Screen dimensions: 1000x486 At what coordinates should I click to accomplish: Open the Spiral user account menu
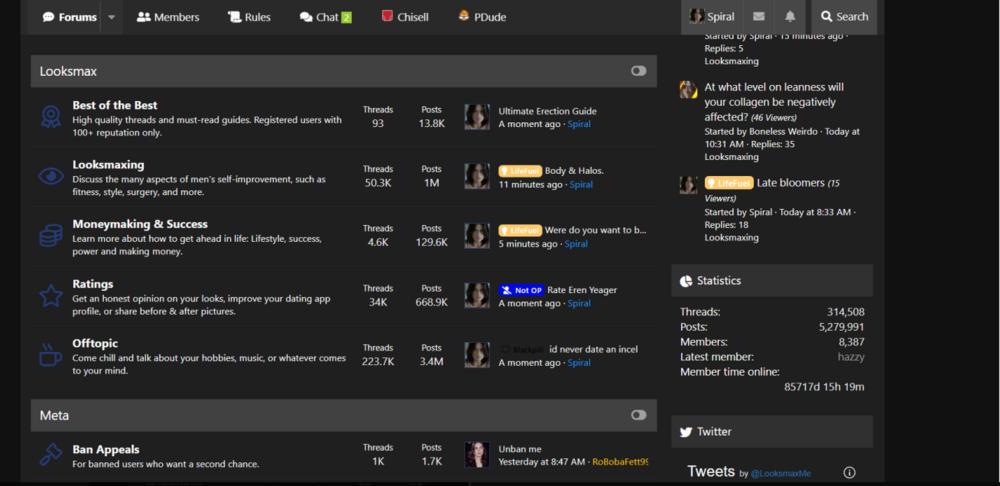click(712, 17)
